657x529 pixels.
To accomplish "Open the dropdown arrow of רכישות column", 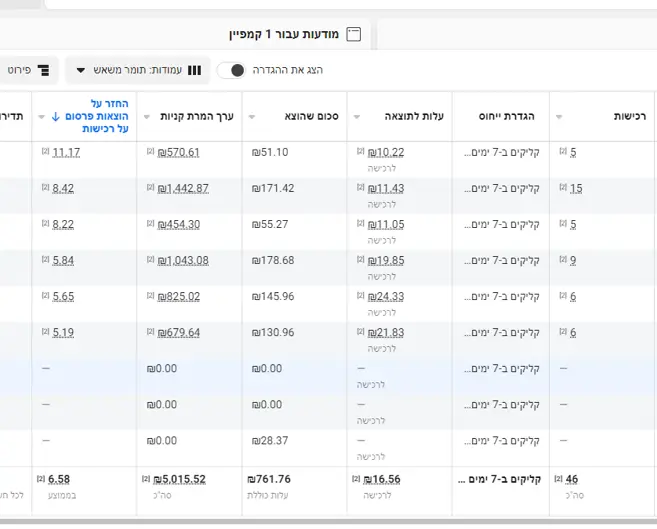I will tap(559, 117).
